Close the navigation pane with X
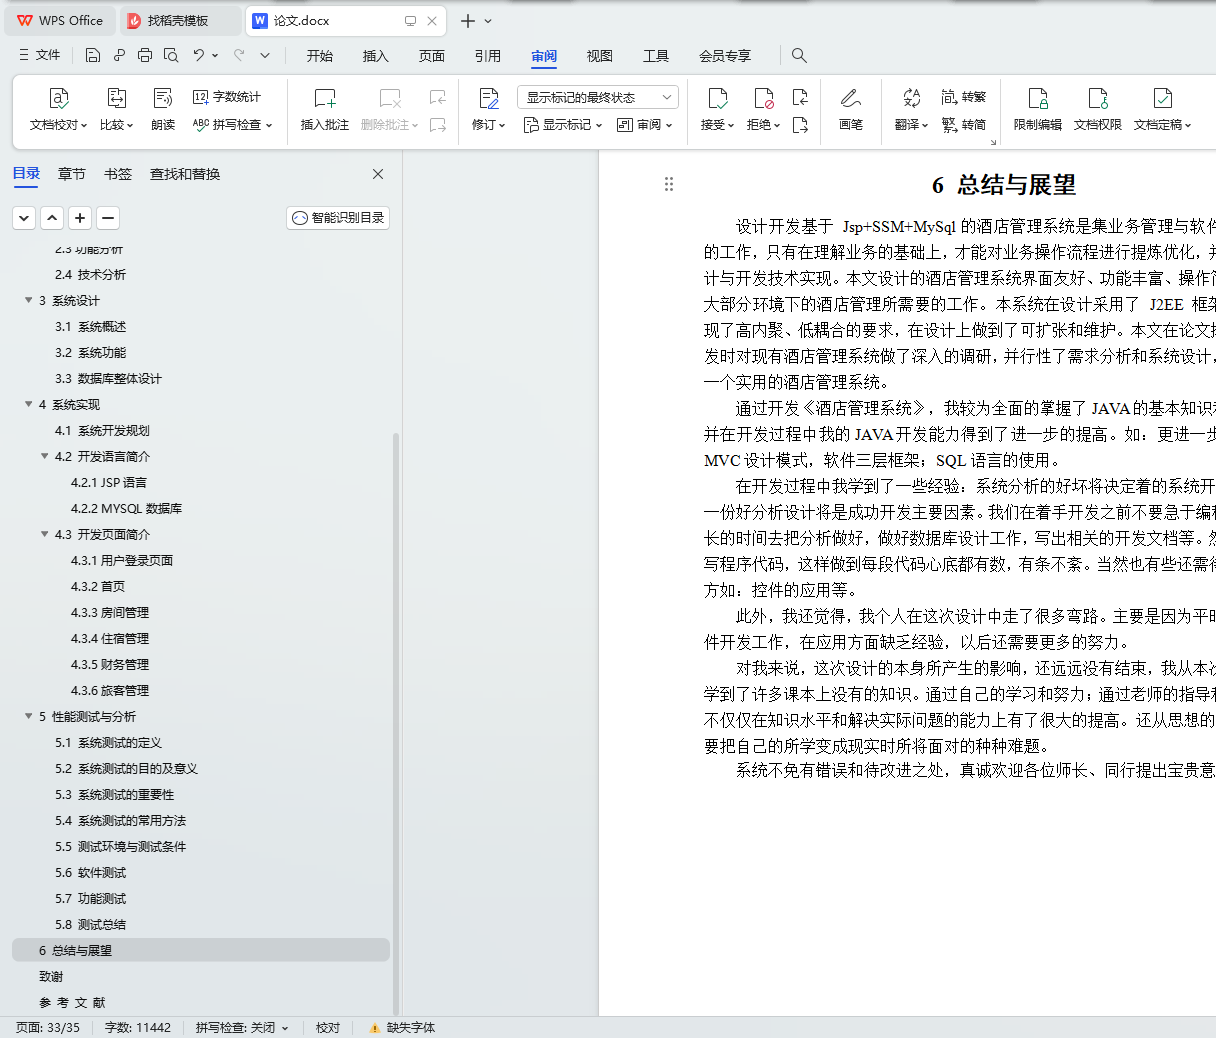 click(x=378, y=174)
